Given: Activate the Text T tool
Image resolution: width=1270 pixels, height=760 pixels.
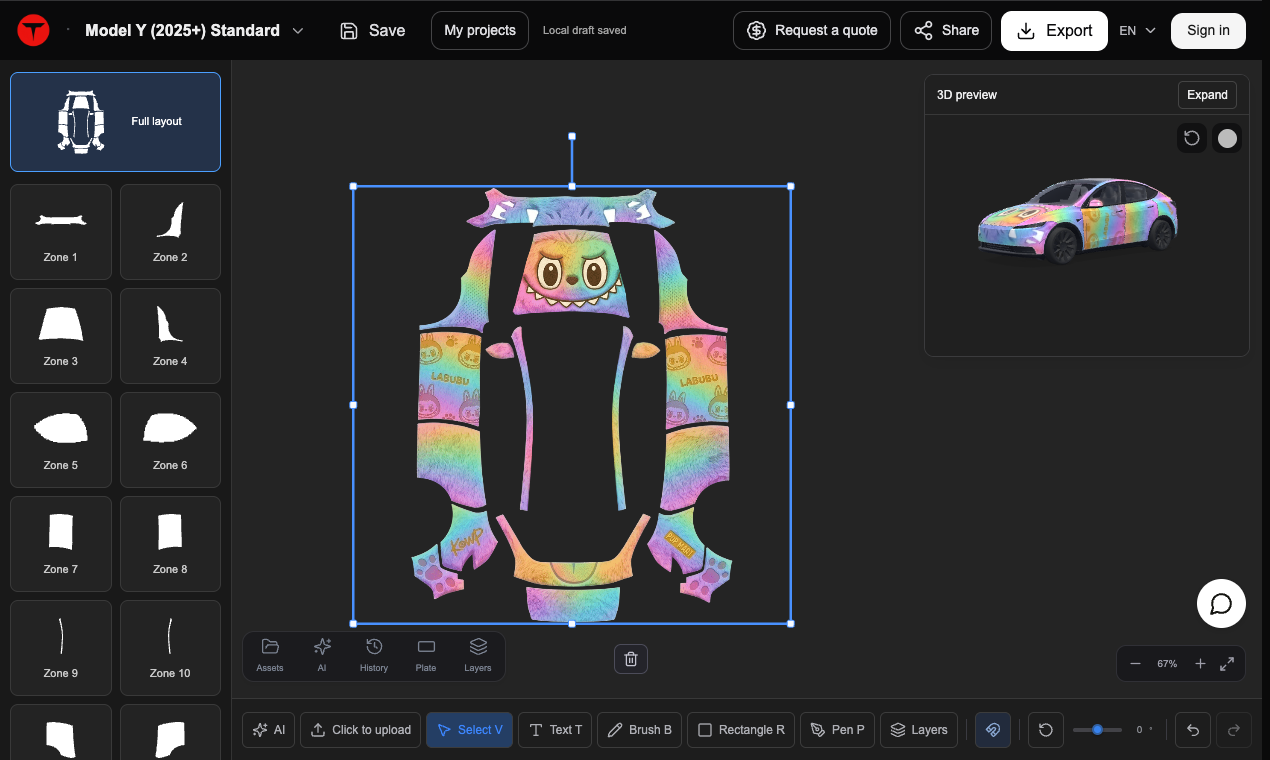Looking at the screenshot, I should point(555,730).
